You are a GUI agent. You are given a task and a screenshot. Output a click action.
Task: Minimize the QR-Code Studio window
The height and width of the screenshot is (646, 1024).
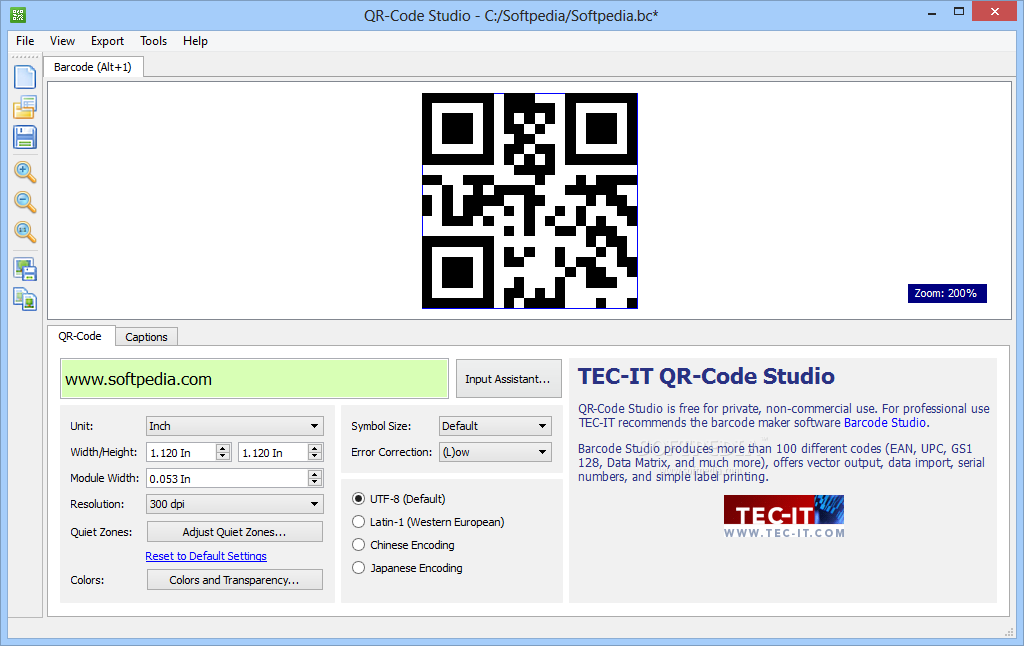click(931, 12)
